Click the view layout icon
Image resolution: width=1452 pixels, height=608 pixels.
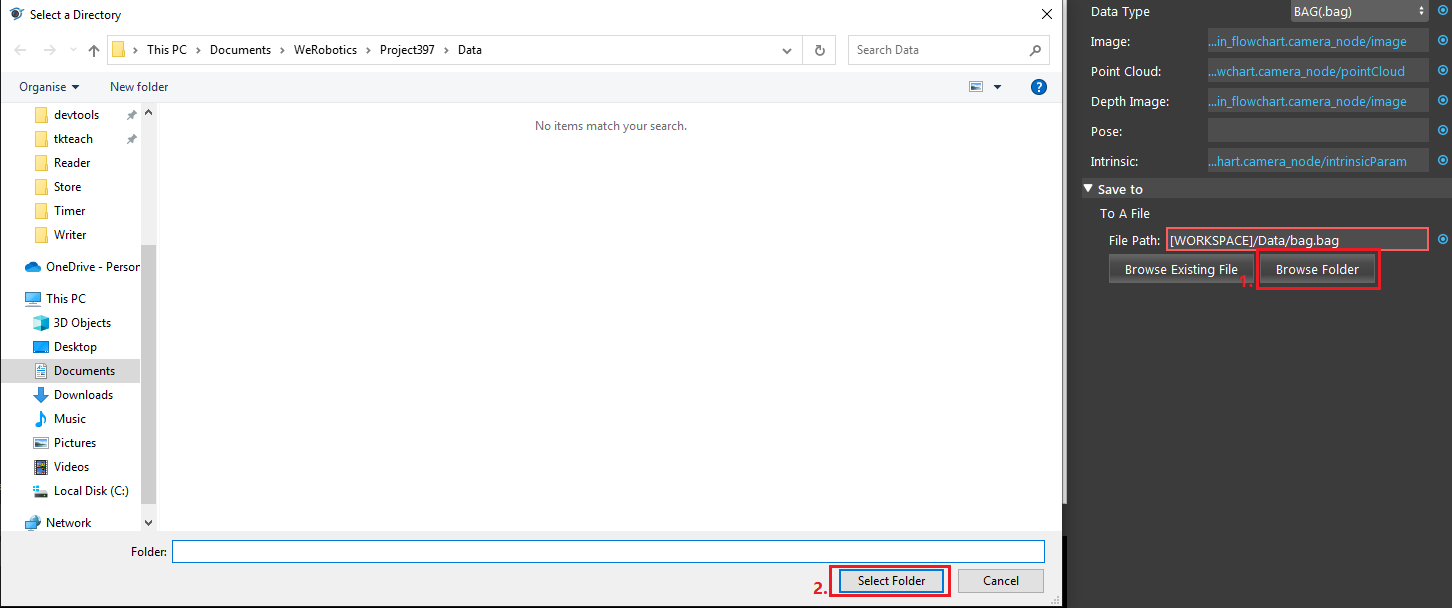pyautogui.click(x=976, y=87)
